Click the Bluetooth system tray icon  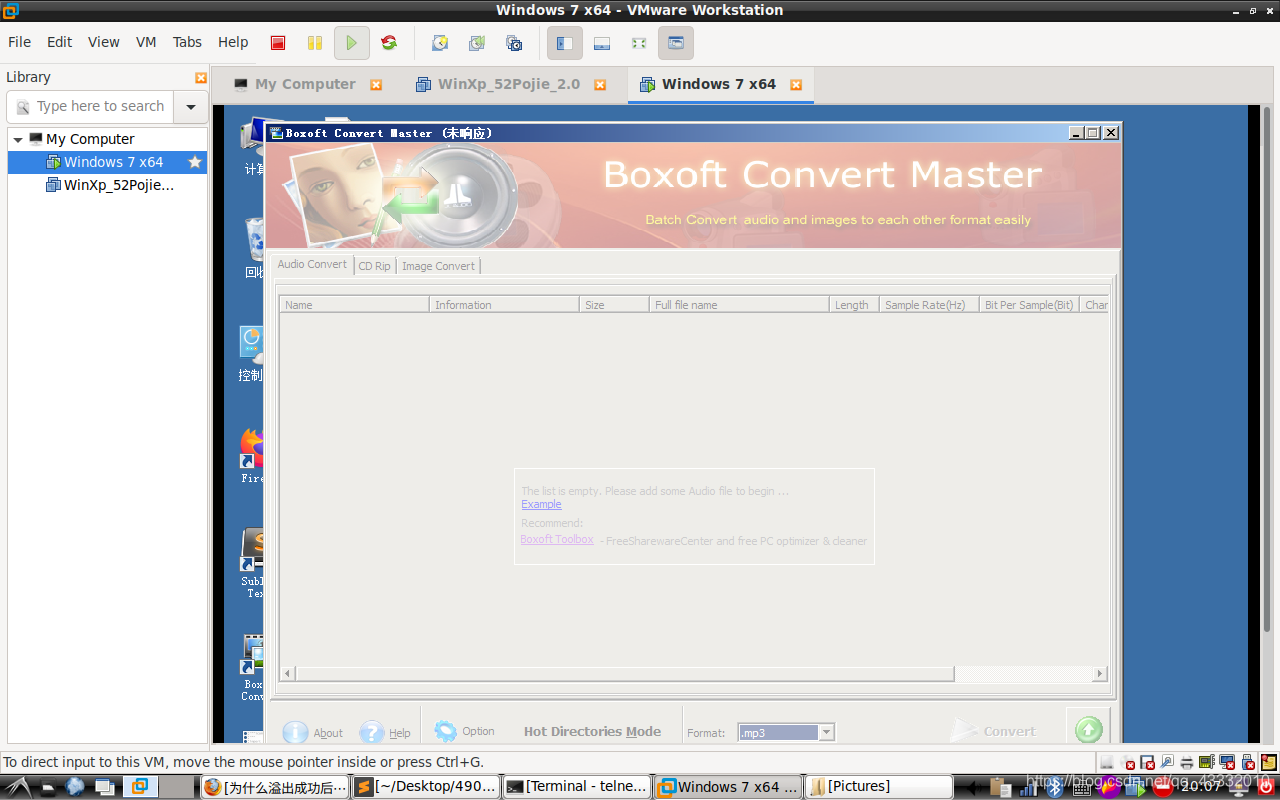1053,787
